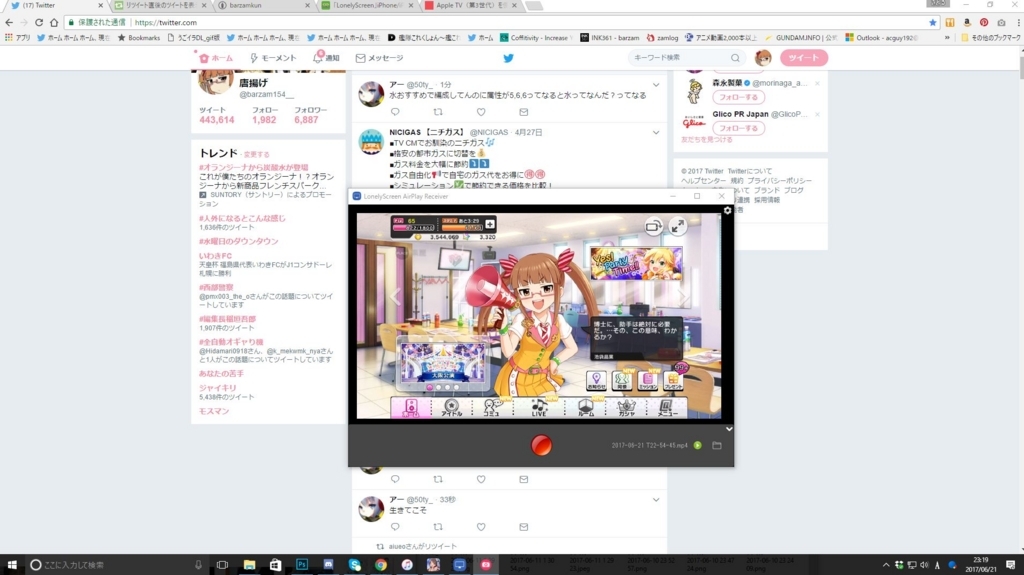Select the LIVE tab in the game menu
1024x575 pixels.
tap(539, 408)
